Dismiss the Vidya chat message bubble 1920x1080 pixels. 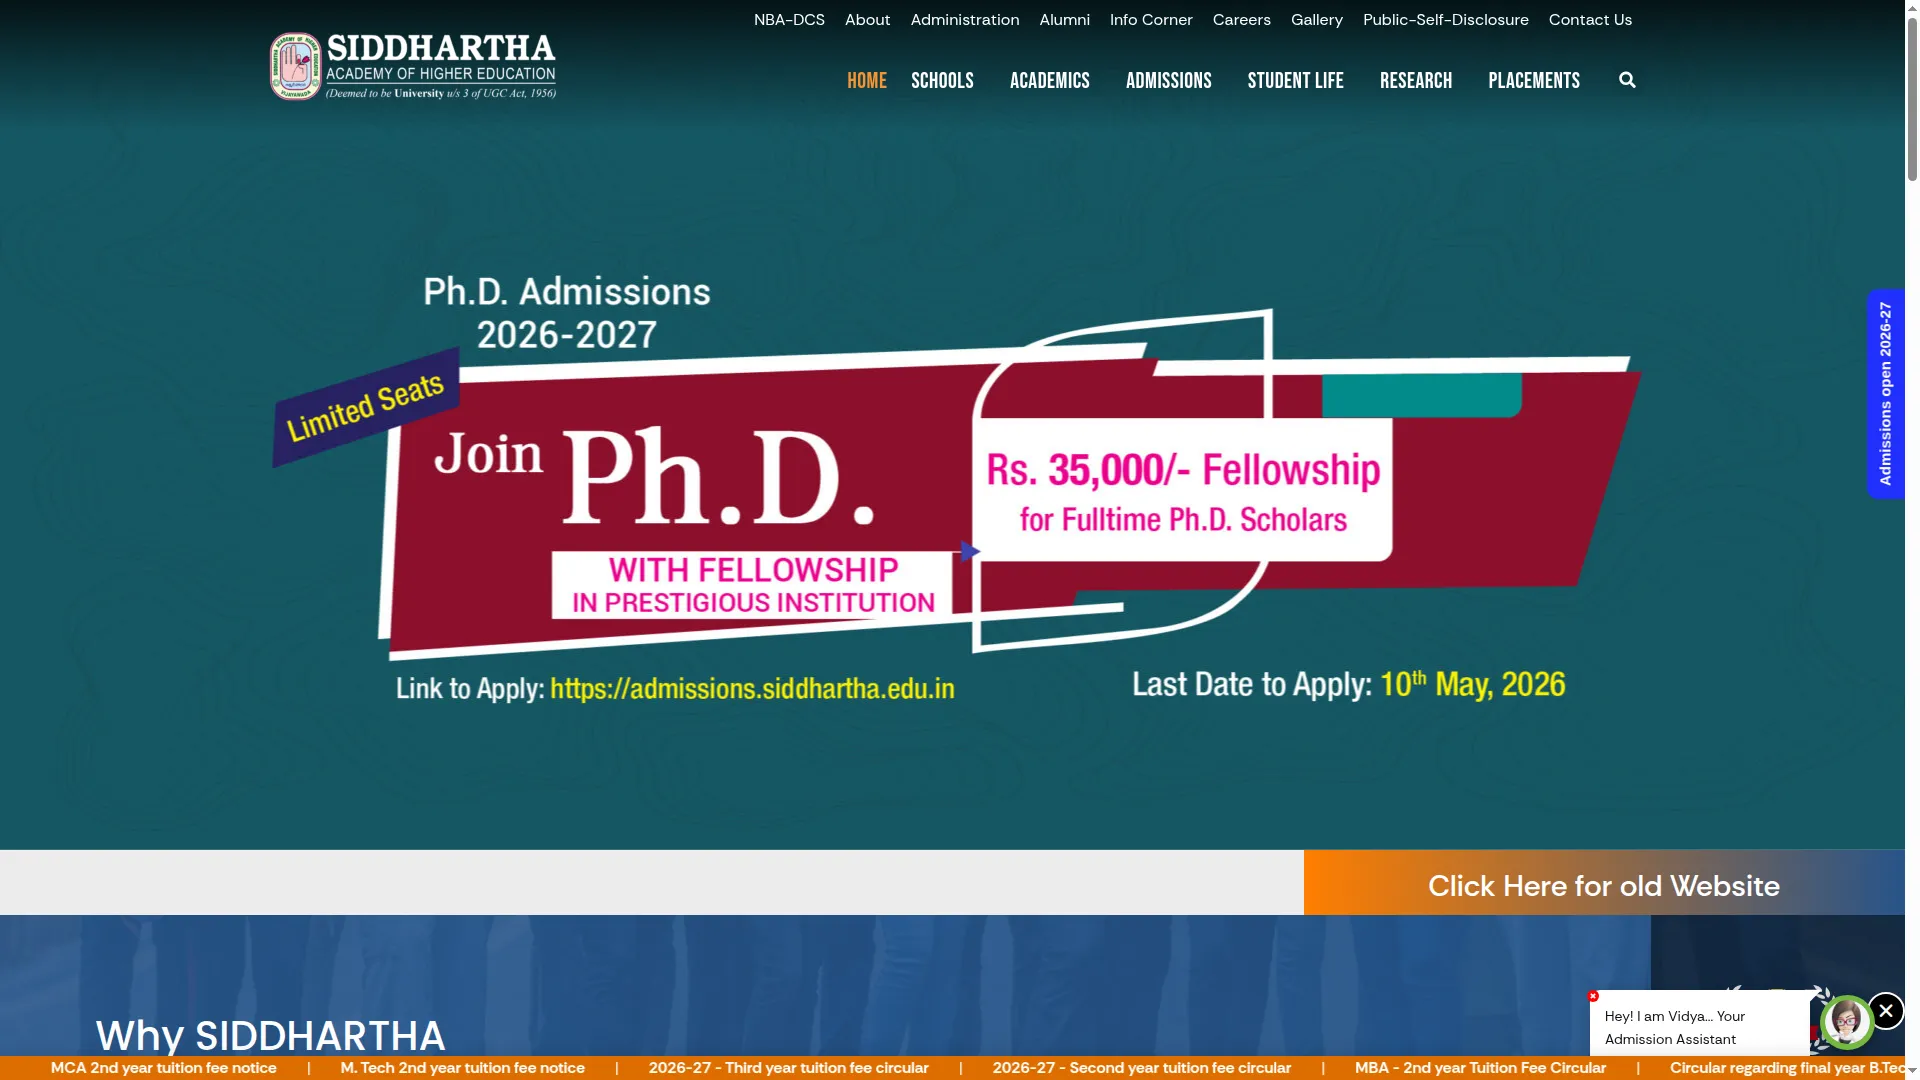pos(1593,996)
